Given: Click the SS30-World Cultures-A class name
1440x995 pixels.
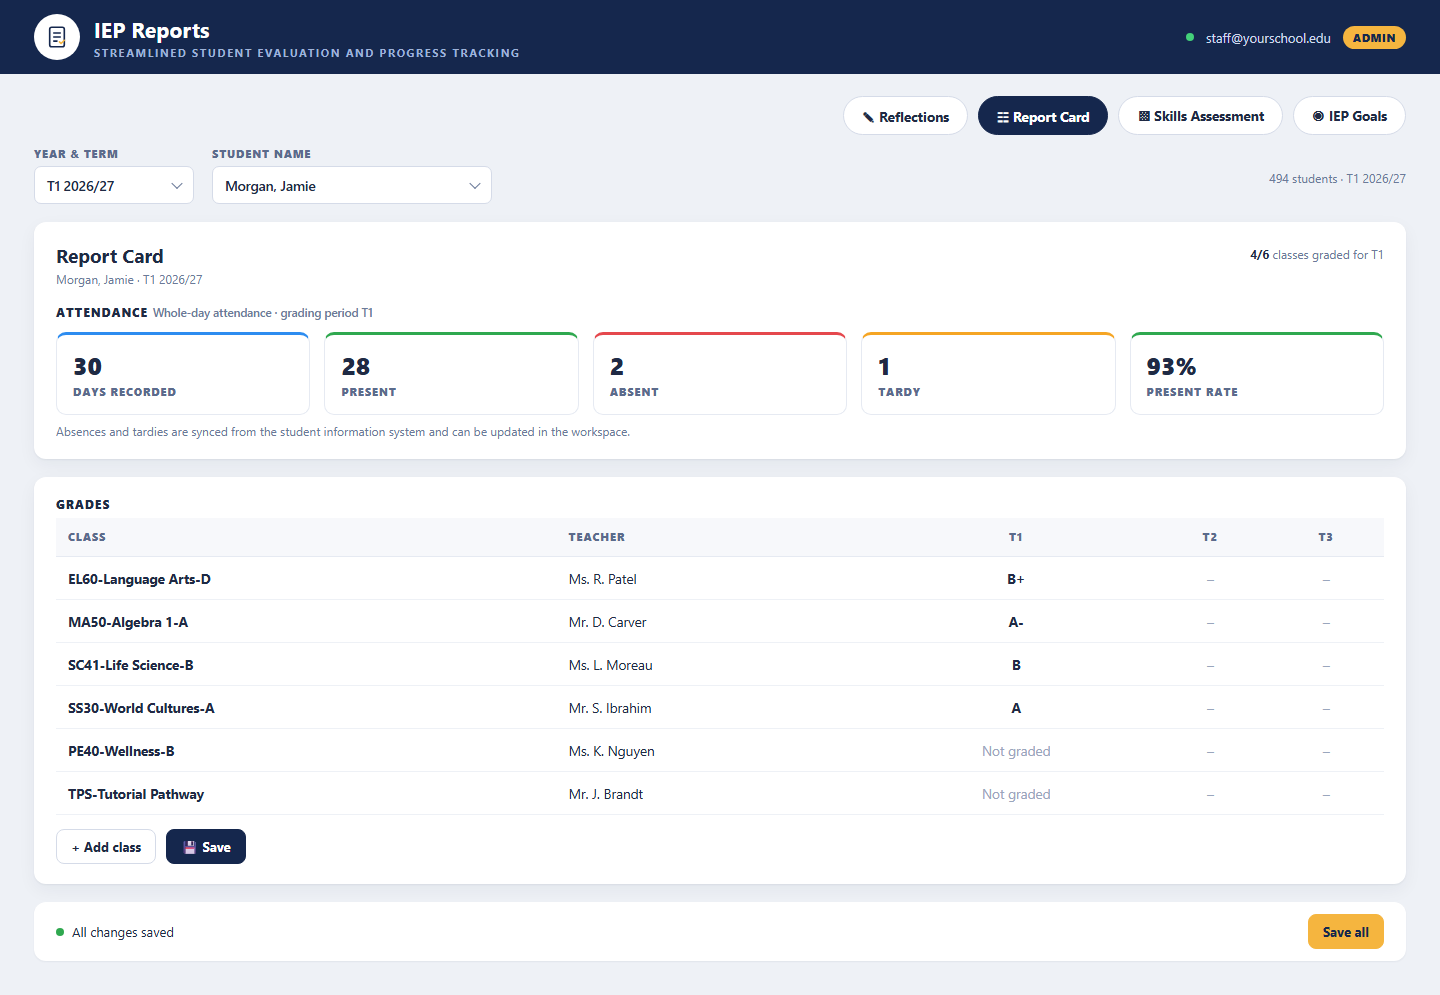Looking at the screenshot, I should 141,708.
